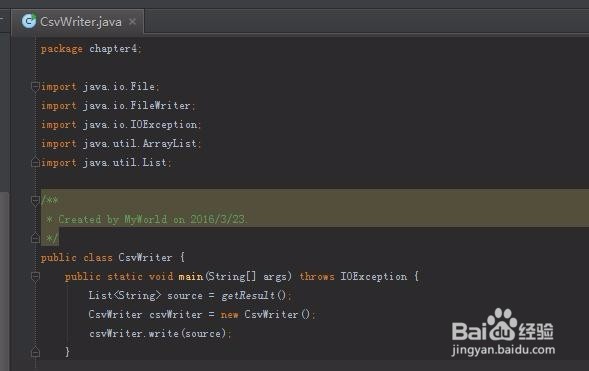Place cursor in 'java.io.FileWriter' import
Viewport: 589px width, 371px height.
point(137,106)
